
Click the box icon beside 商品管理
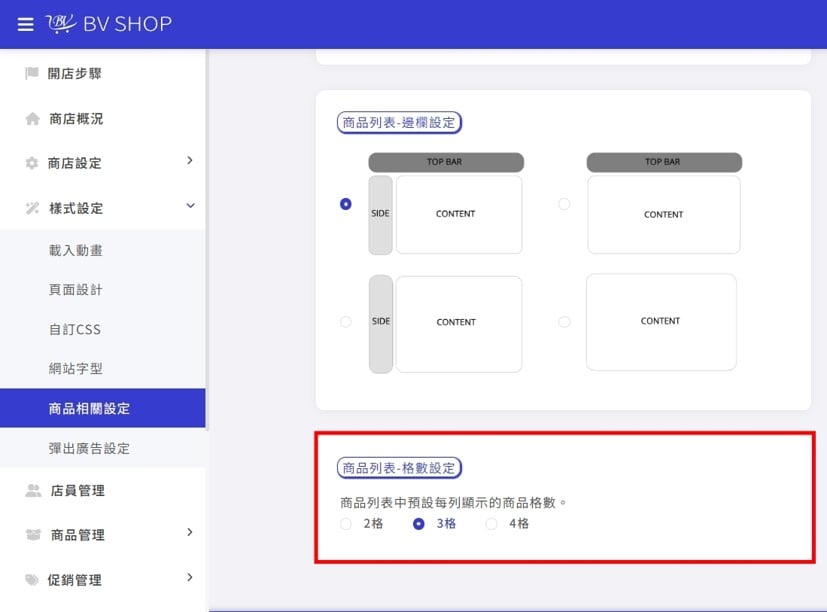tap(33, 534)
